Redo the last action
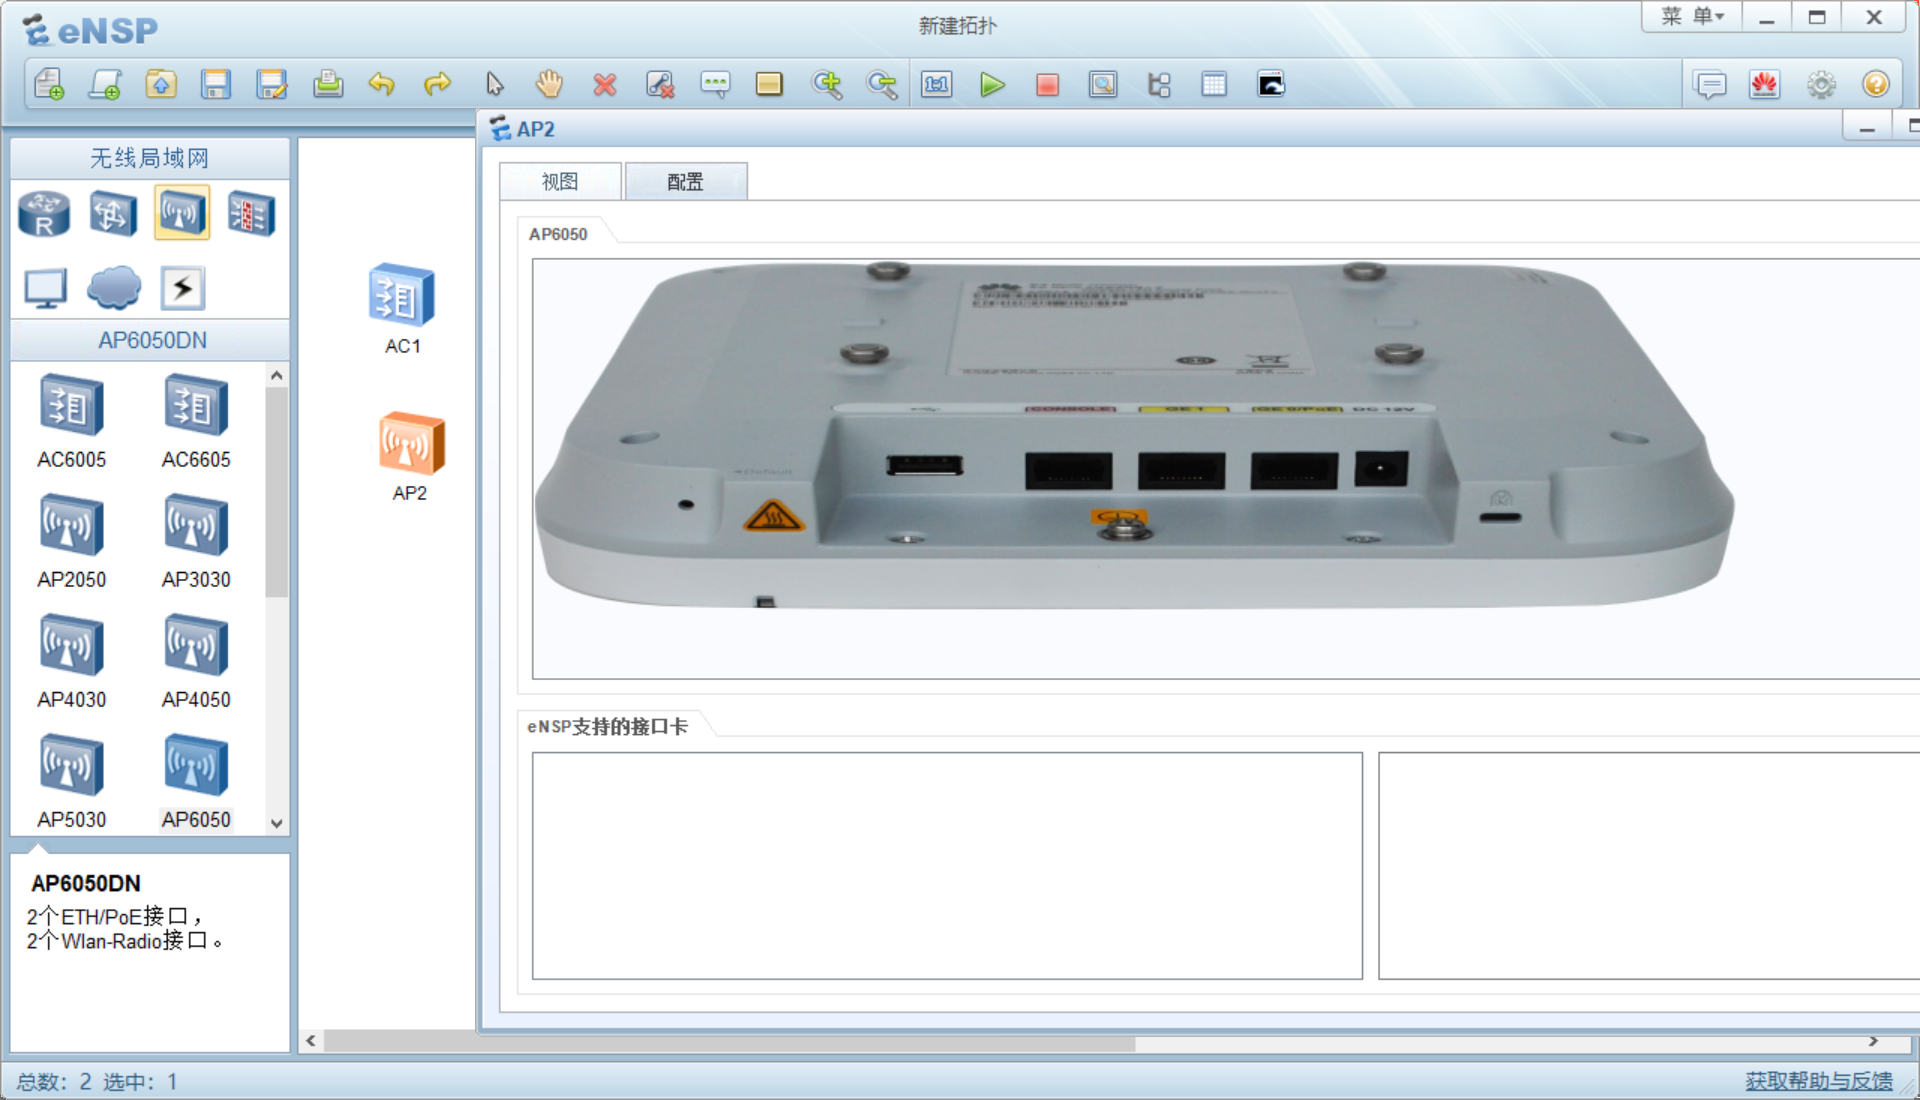This screenshot has height=1100, width=1920. click(x=437, y=84)
